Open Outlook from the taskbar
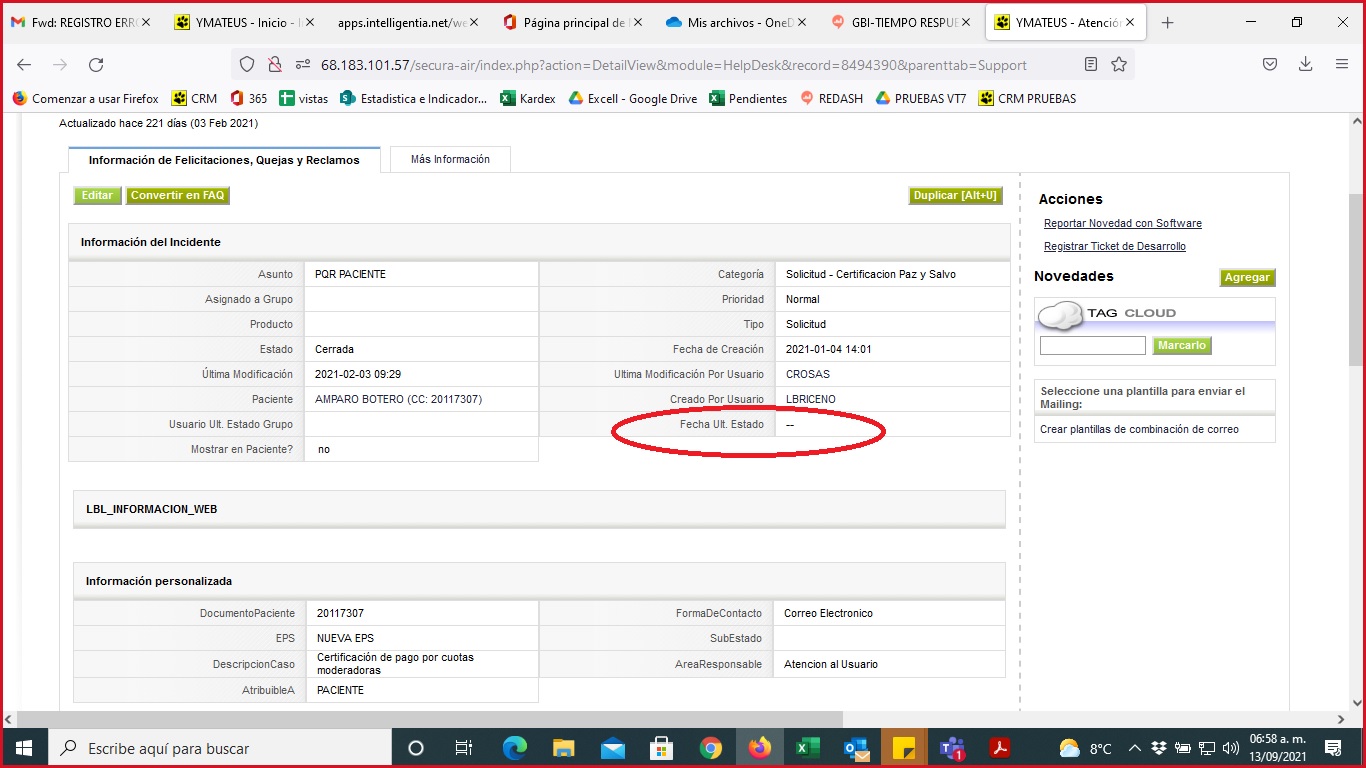This screenshot has width=1366, height=768. pyautogui.click(x=856, y=747)
